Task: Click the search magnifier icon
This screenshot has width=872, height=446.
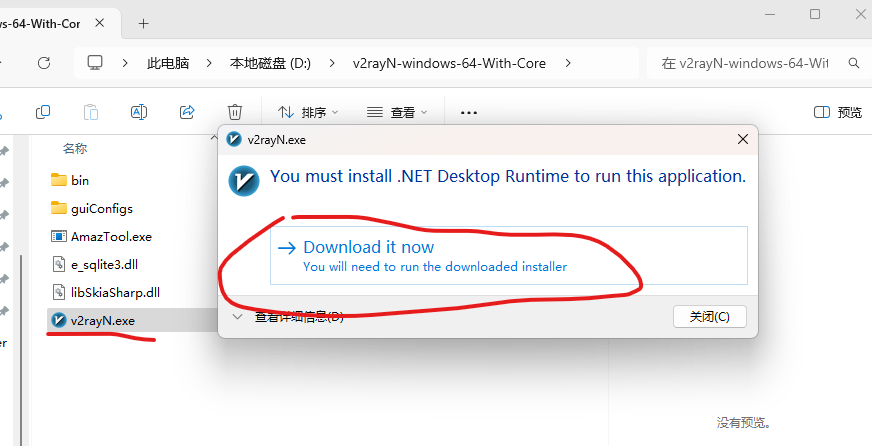Action: point(854,63)
